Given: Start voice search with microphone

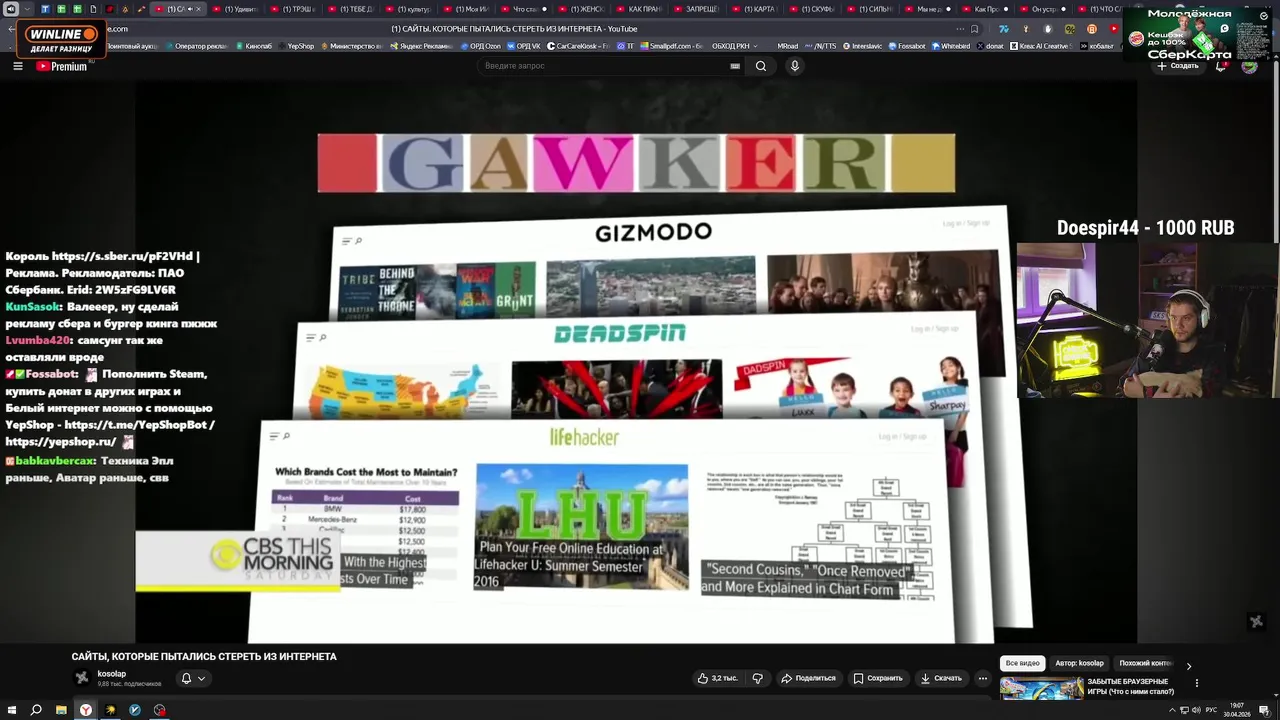Looking at the screenshot, I should click(795, 66).
